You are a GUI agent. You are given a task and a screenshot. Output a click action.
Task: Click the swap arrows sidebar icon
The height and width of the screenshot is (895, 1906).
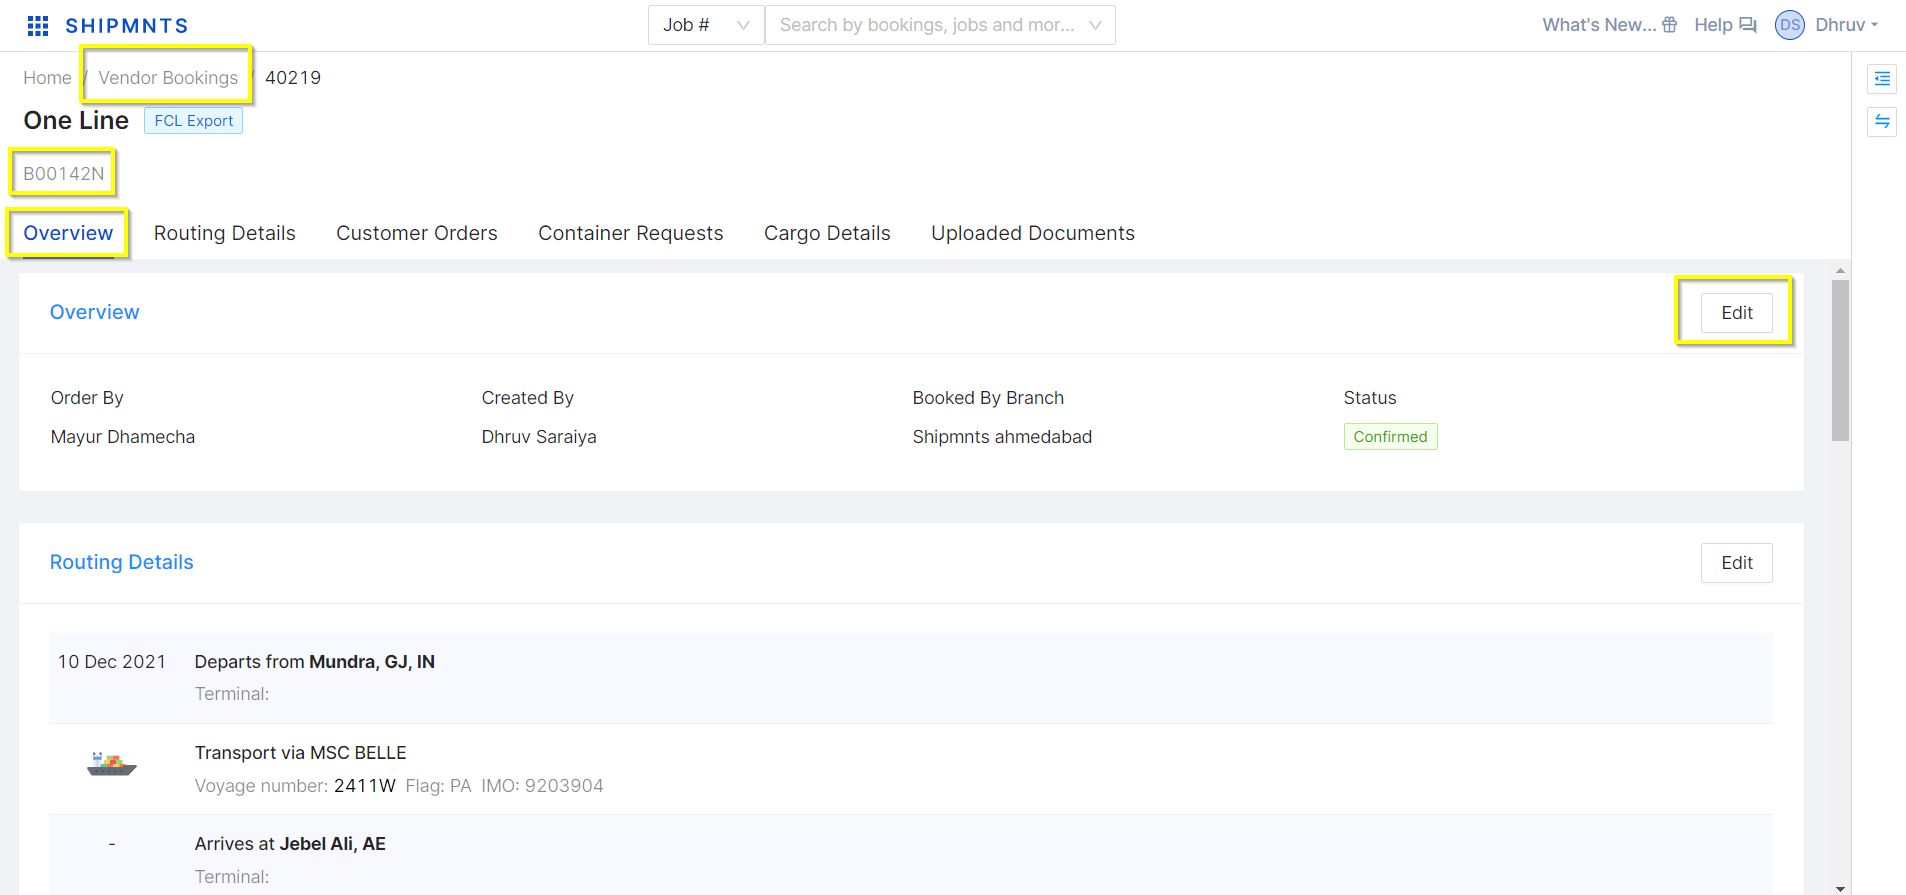click(1882, 121)
